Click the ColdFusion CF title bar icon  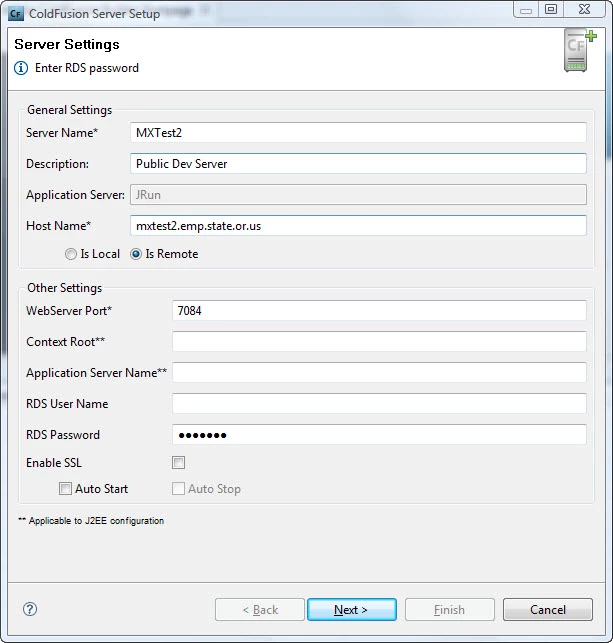tap(16, 14)
